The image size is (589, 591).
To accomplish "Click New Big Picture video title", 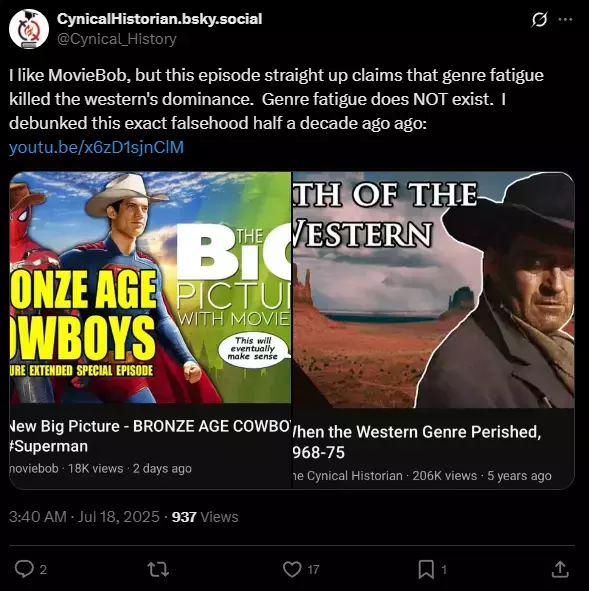I will 150,436.
